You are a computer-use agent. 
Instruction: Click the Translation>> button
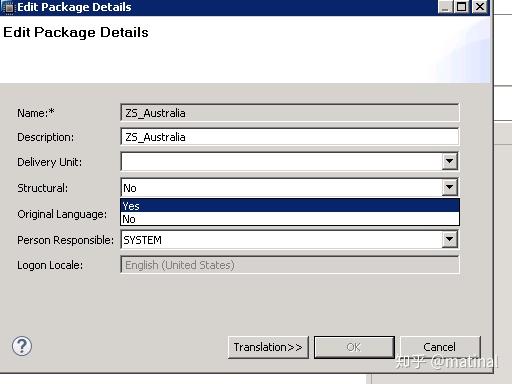[268, 347]
